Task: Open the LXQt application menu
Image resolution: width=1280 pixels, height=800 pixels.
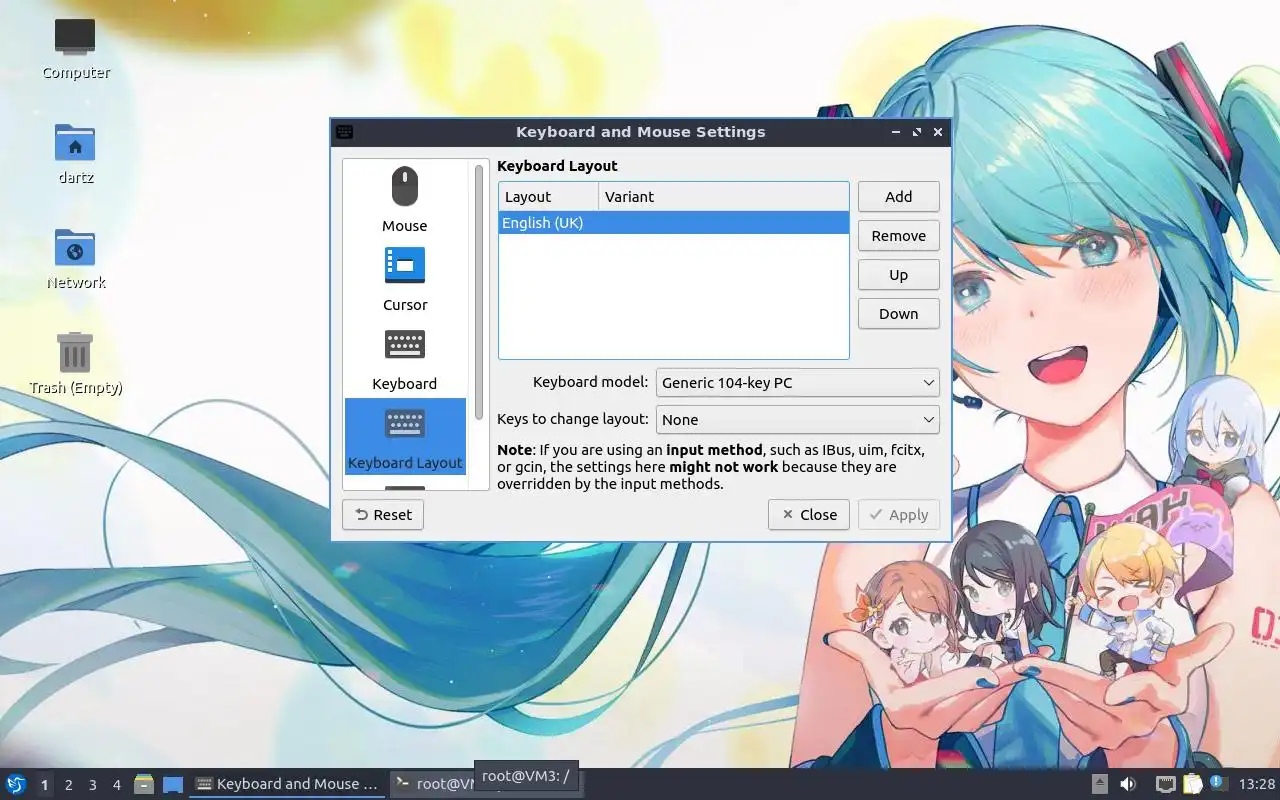Action: point(16,784)
